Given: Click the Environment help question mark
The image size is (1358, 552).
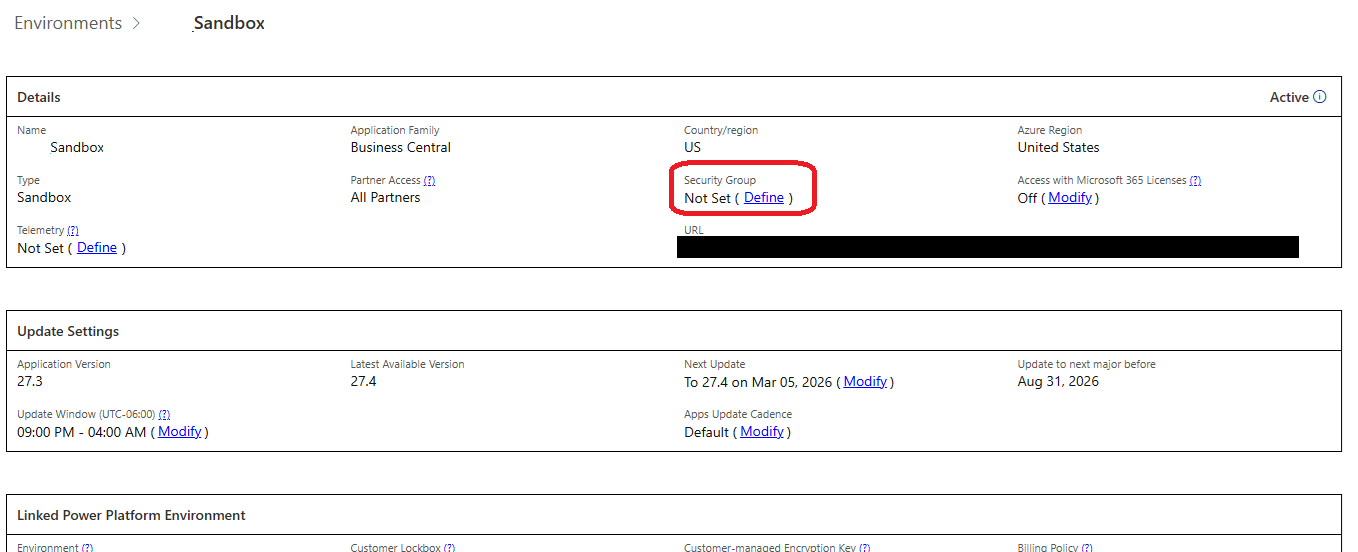Looking at the screenshot, I should 87,547.
